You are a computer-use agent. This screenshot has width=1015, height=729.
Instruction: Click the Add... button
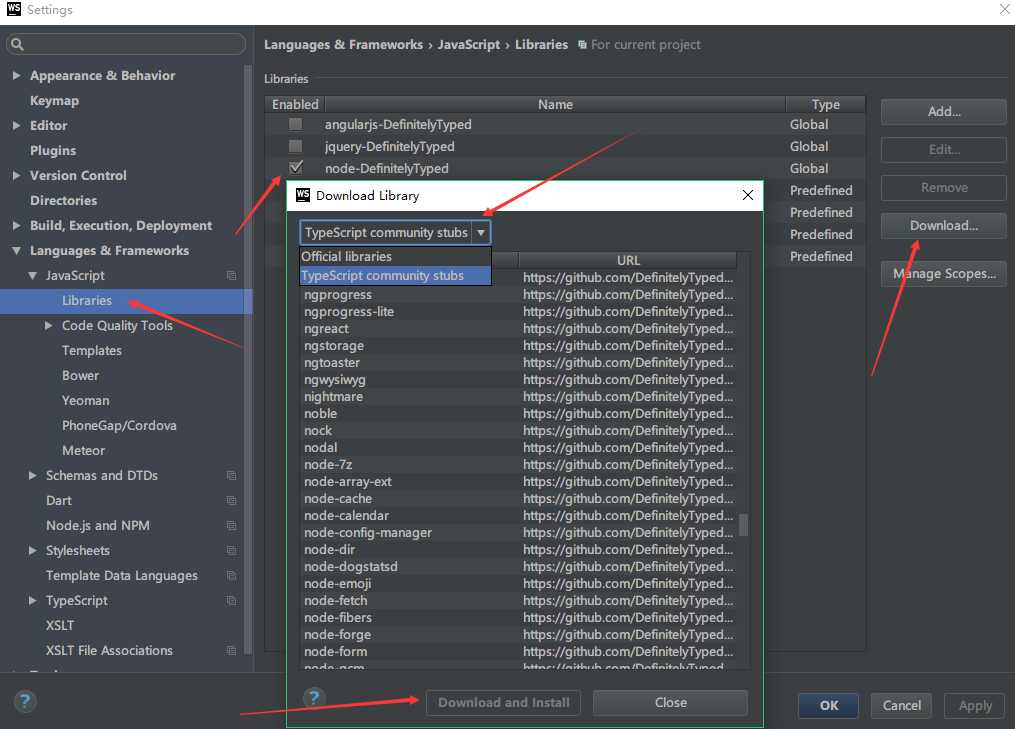(943, 112)
